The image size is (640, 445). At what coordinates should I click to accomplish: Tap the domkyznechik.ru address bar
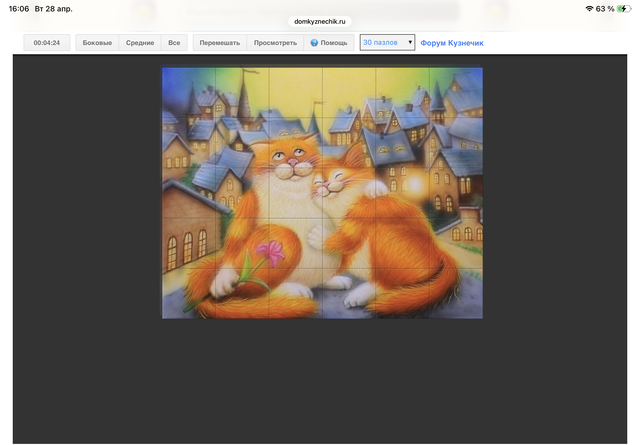(x=320, y=20)
